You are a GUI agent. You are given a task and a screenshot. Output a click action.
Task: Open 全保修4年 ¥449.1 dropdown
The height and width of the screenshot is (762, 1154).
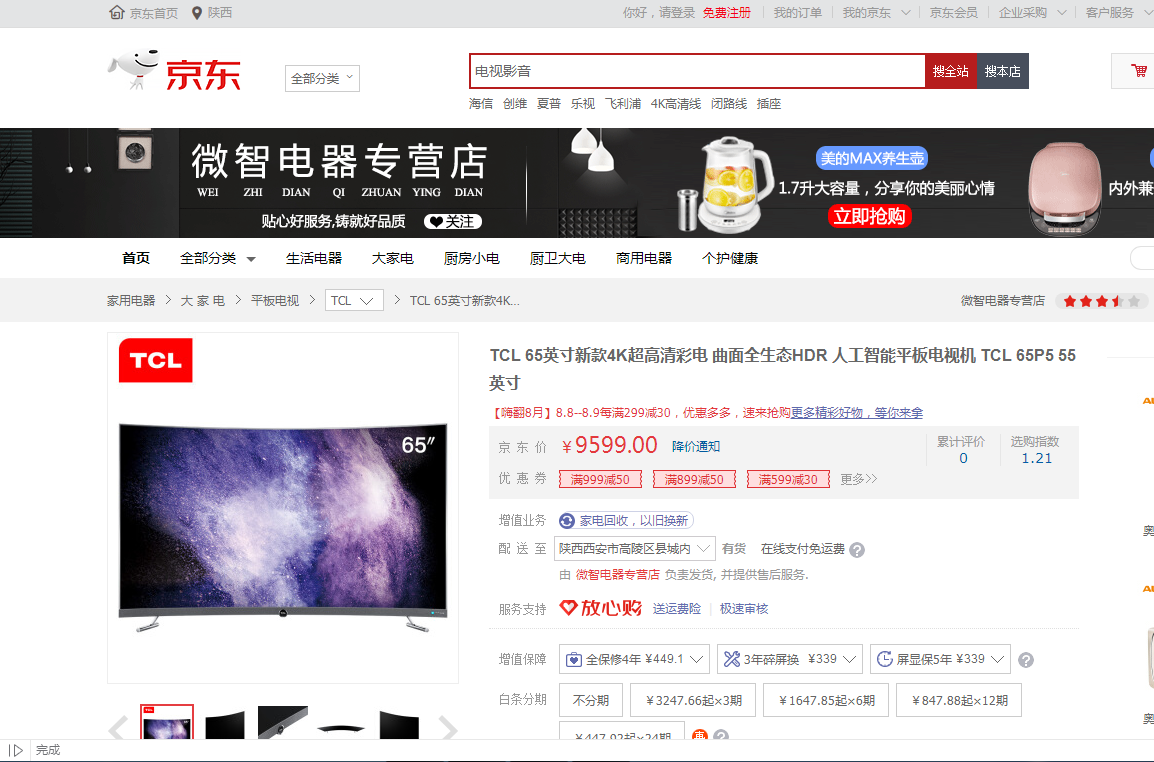(634, 659)
